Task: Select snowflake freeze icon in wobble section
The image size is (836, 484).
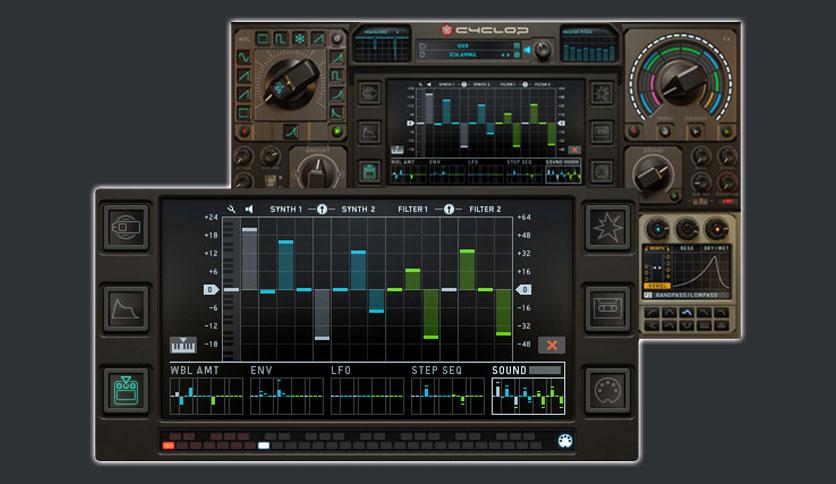Action: (x=300, y=39)
